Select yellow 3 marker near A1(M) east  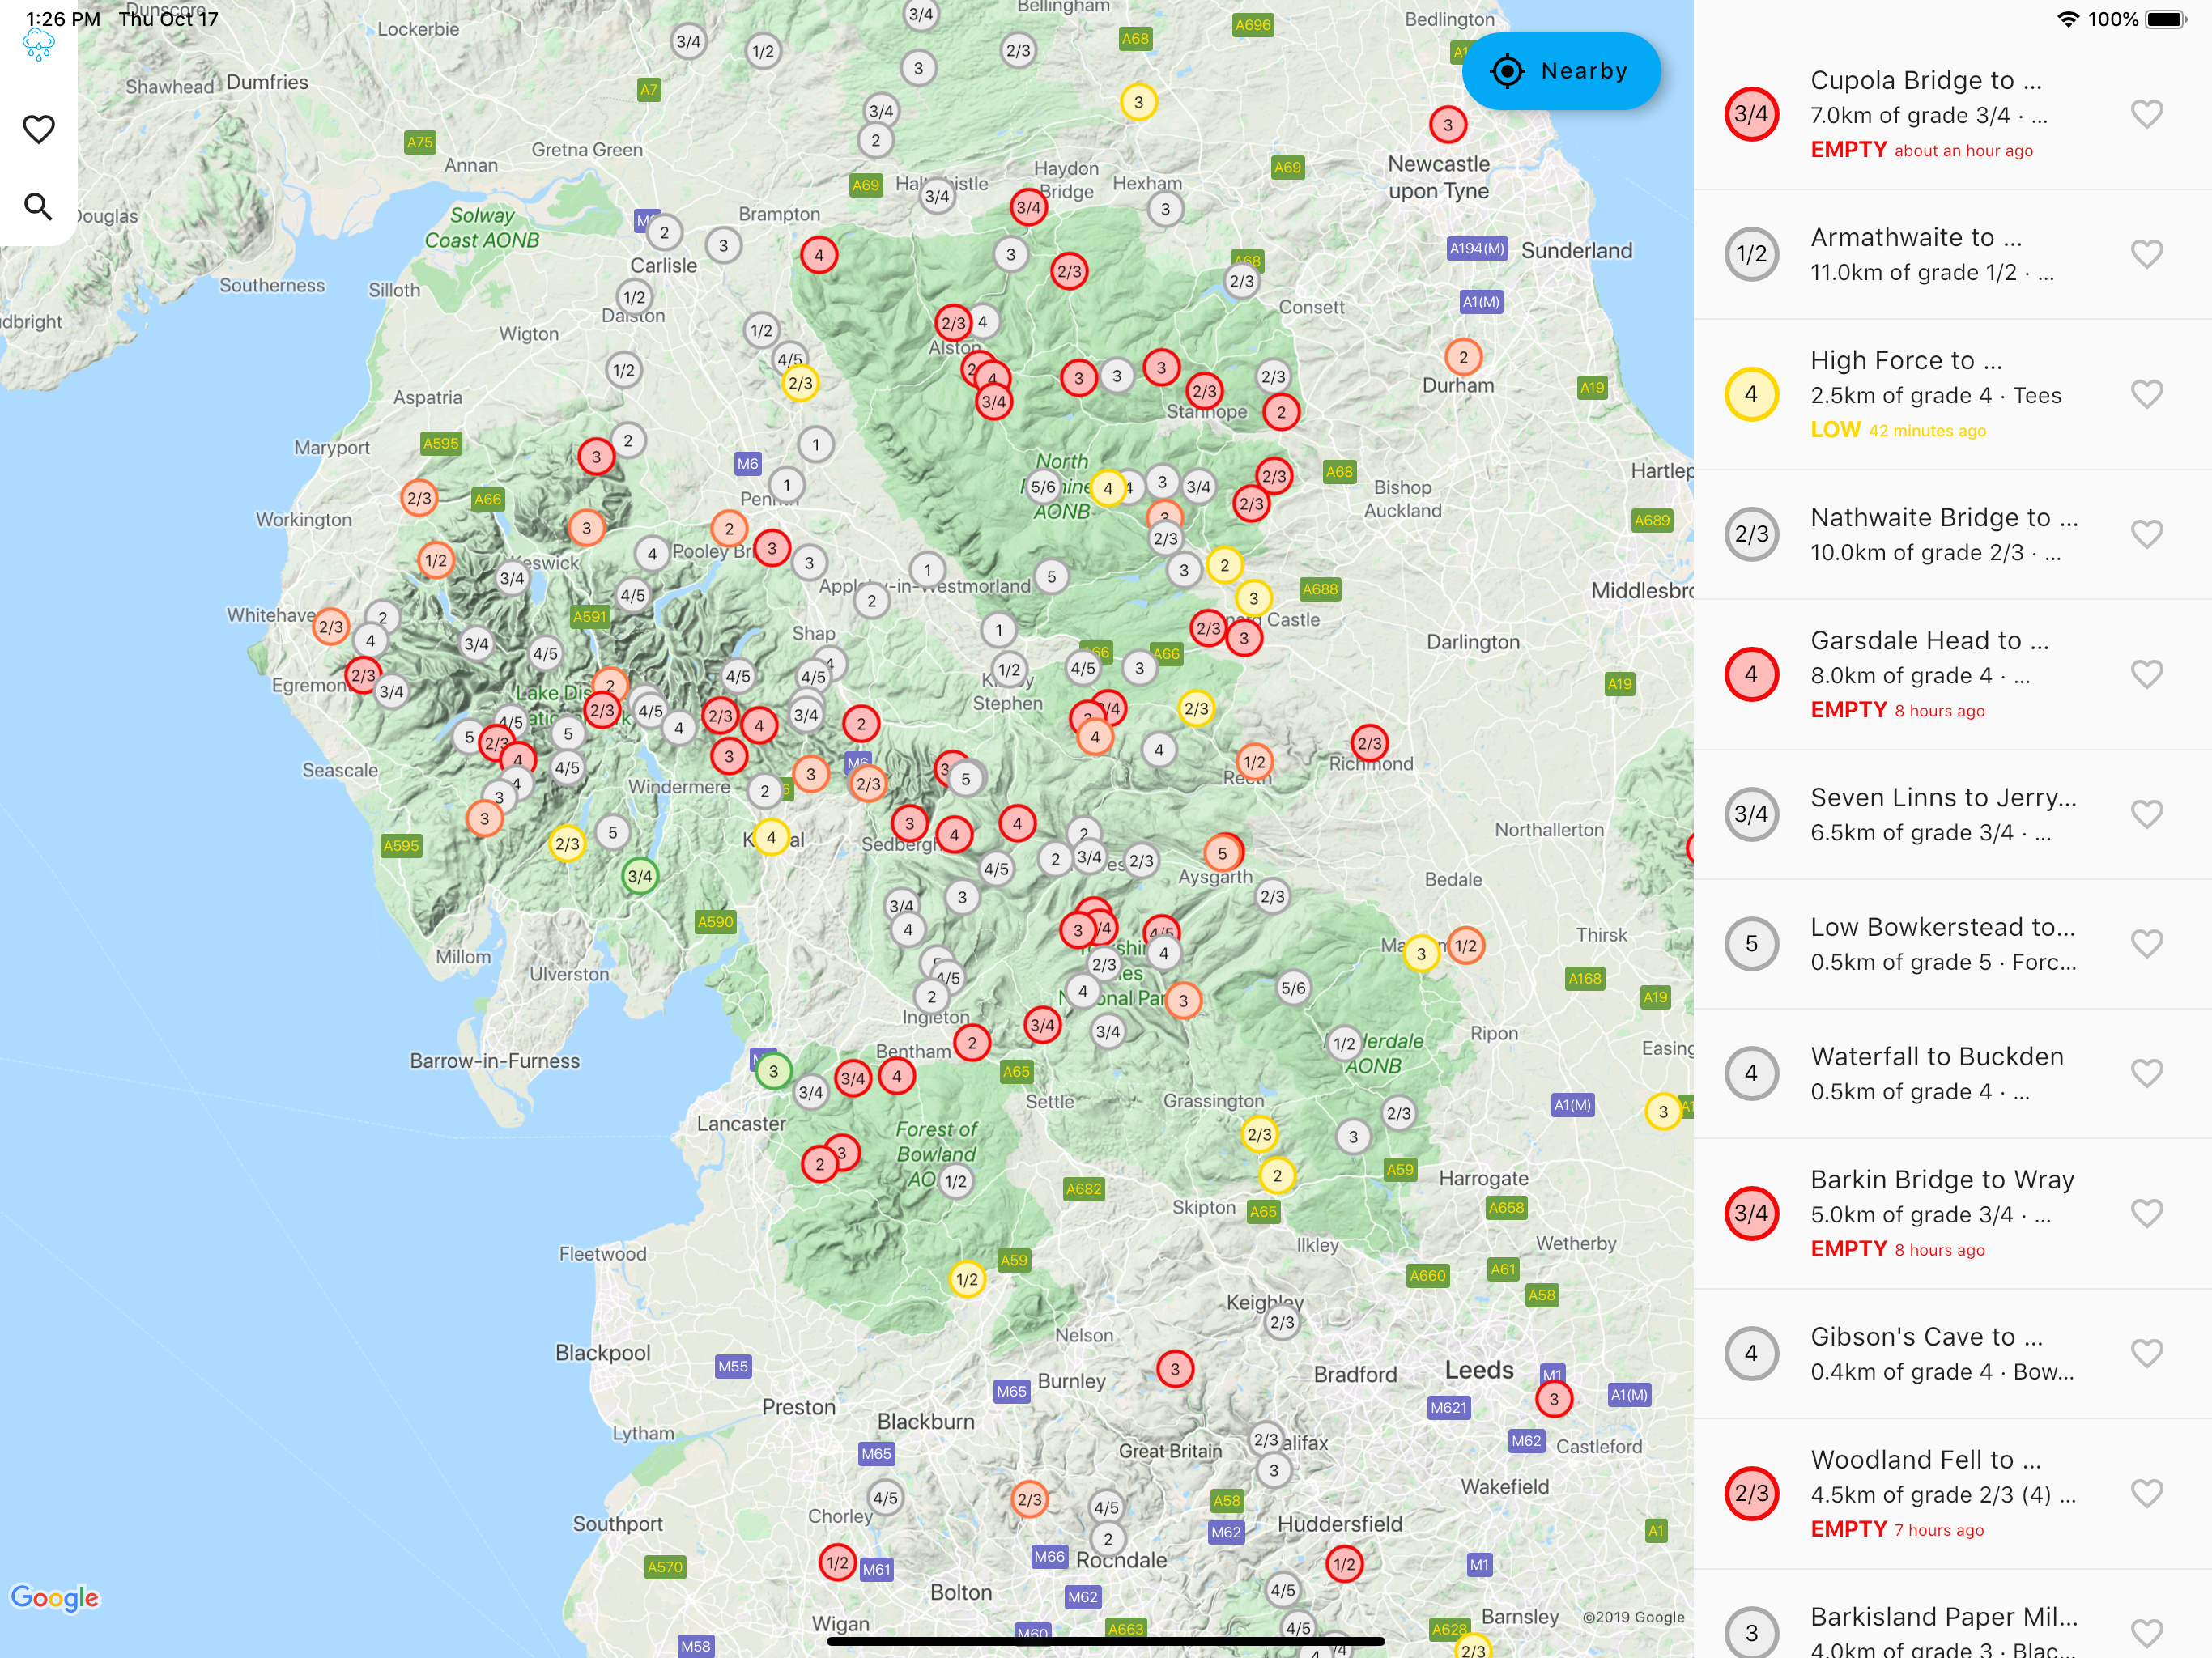[x=1662, y=1111]
